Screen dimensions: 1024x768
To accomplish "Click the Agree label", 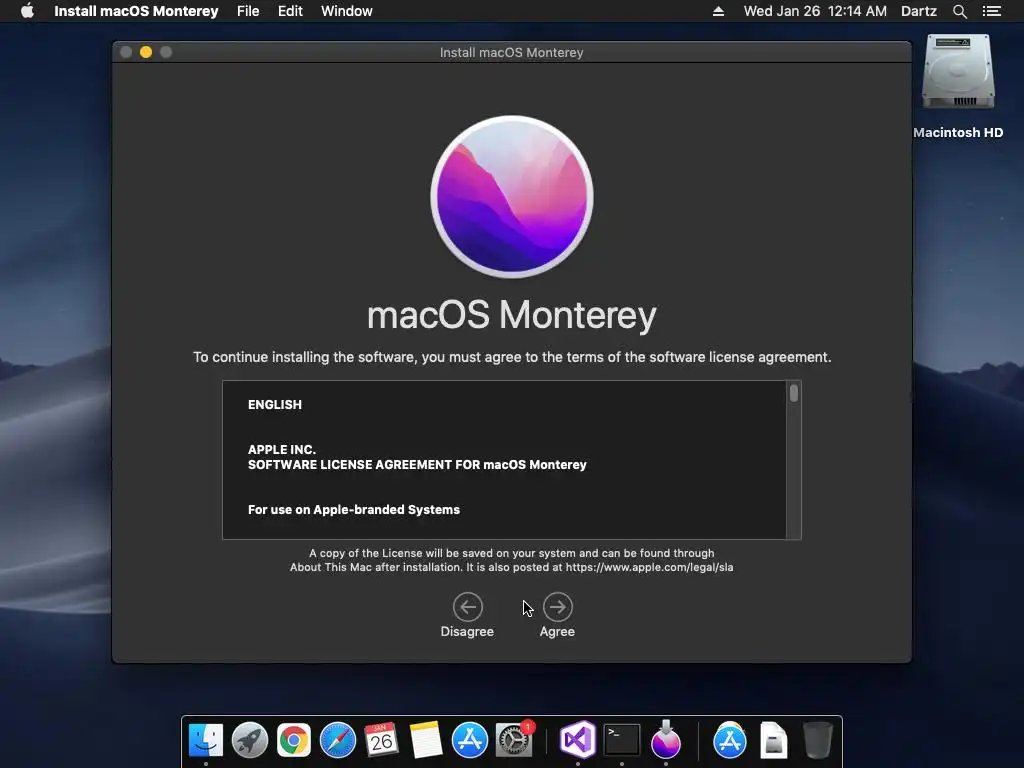I will (x=557, y=632).
